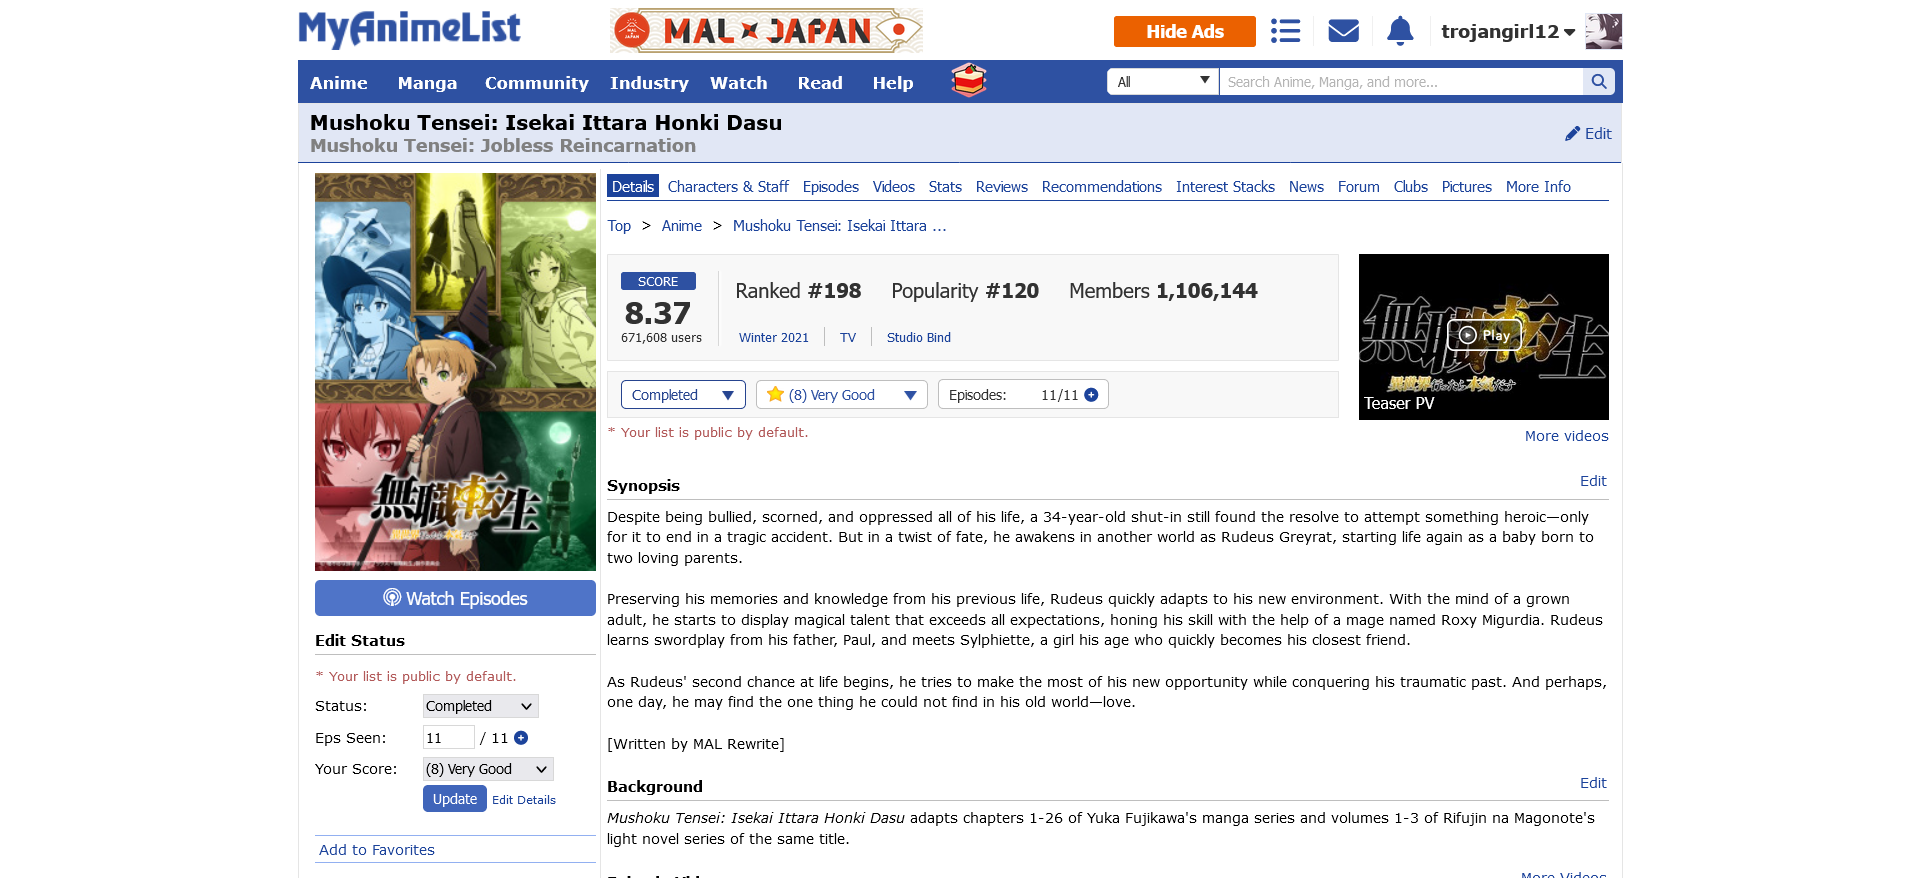
Task: Click Add to Favorites link
Action: 377,850
